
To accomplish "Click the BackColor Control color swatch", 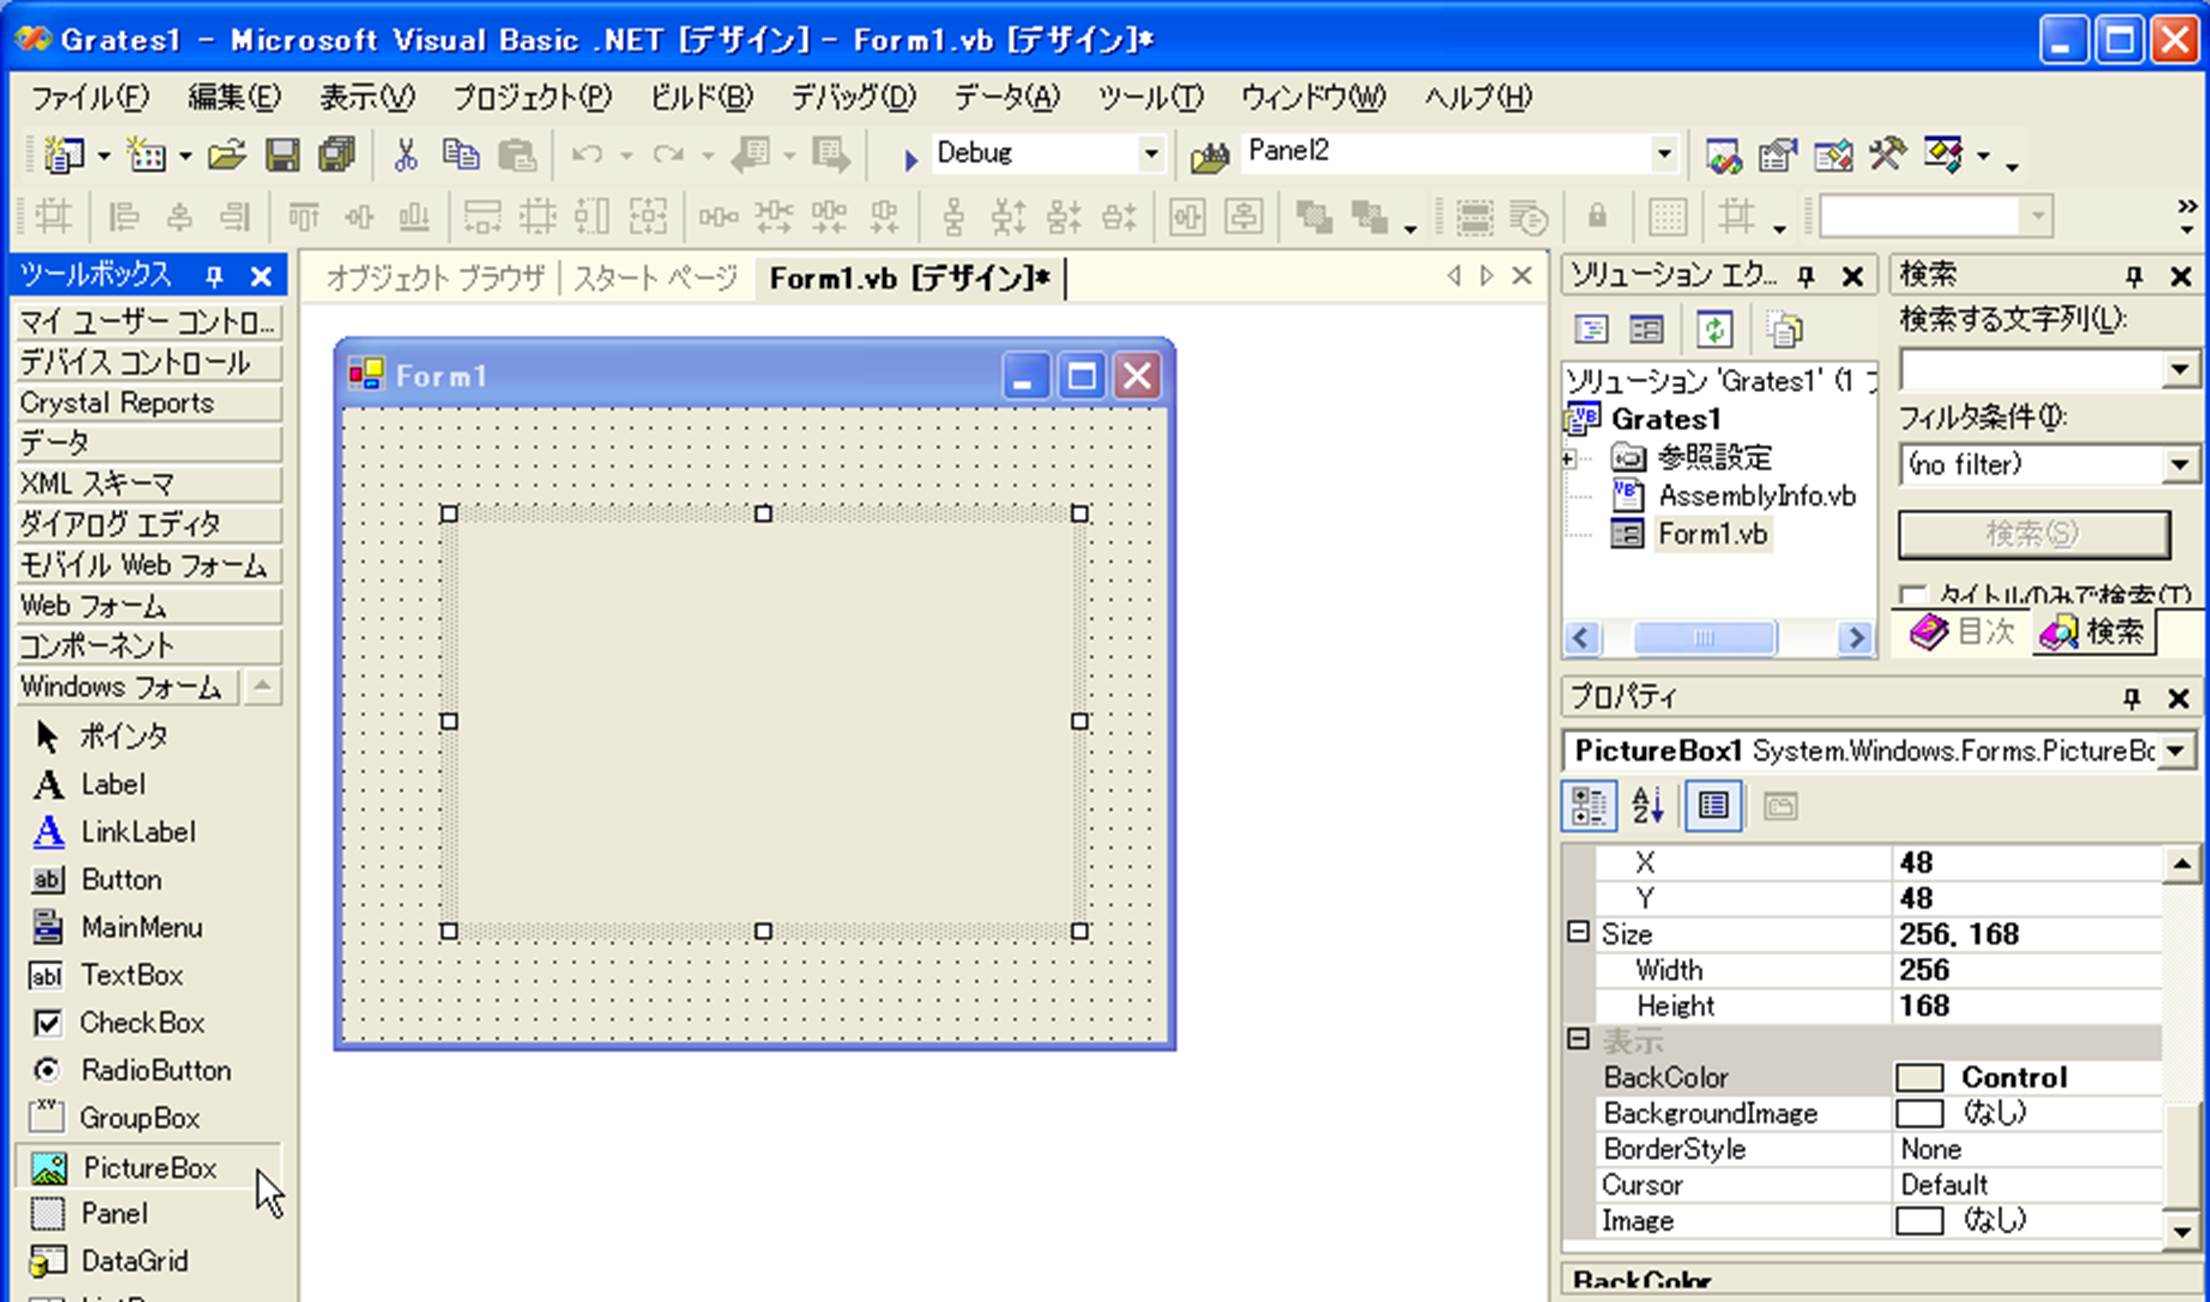I will tap(1919, 1077).
